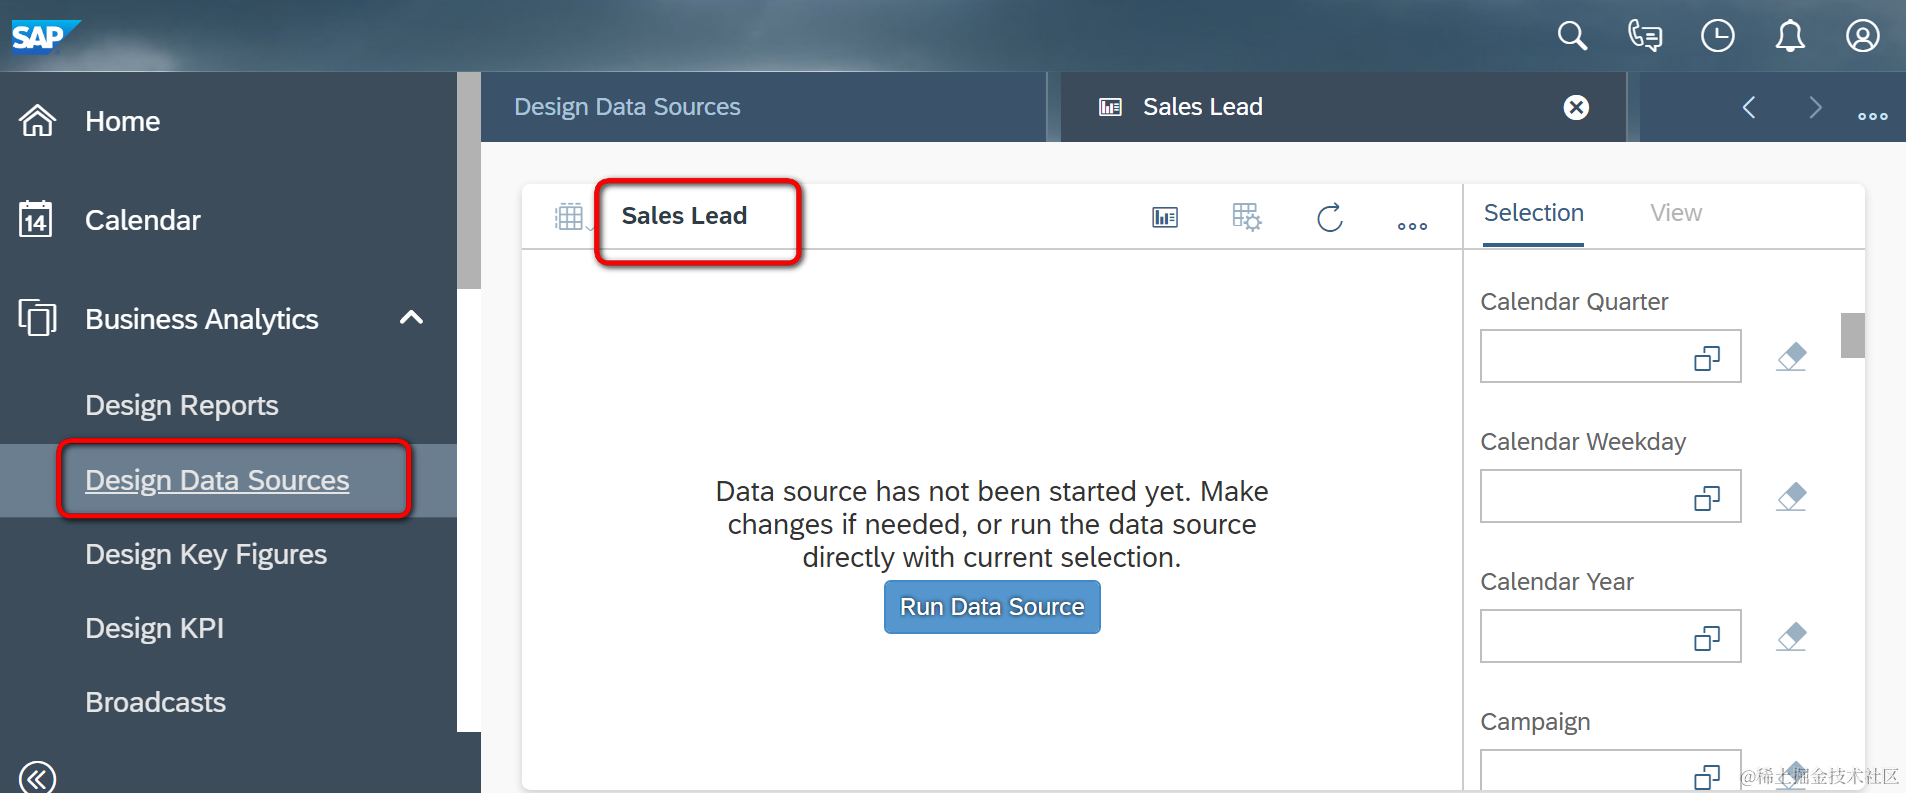The width and height of the screenshot is (1906, 793).
Task: Collapse the Business Analytics section
Action: pyautogui.click(x=411, y=318)
